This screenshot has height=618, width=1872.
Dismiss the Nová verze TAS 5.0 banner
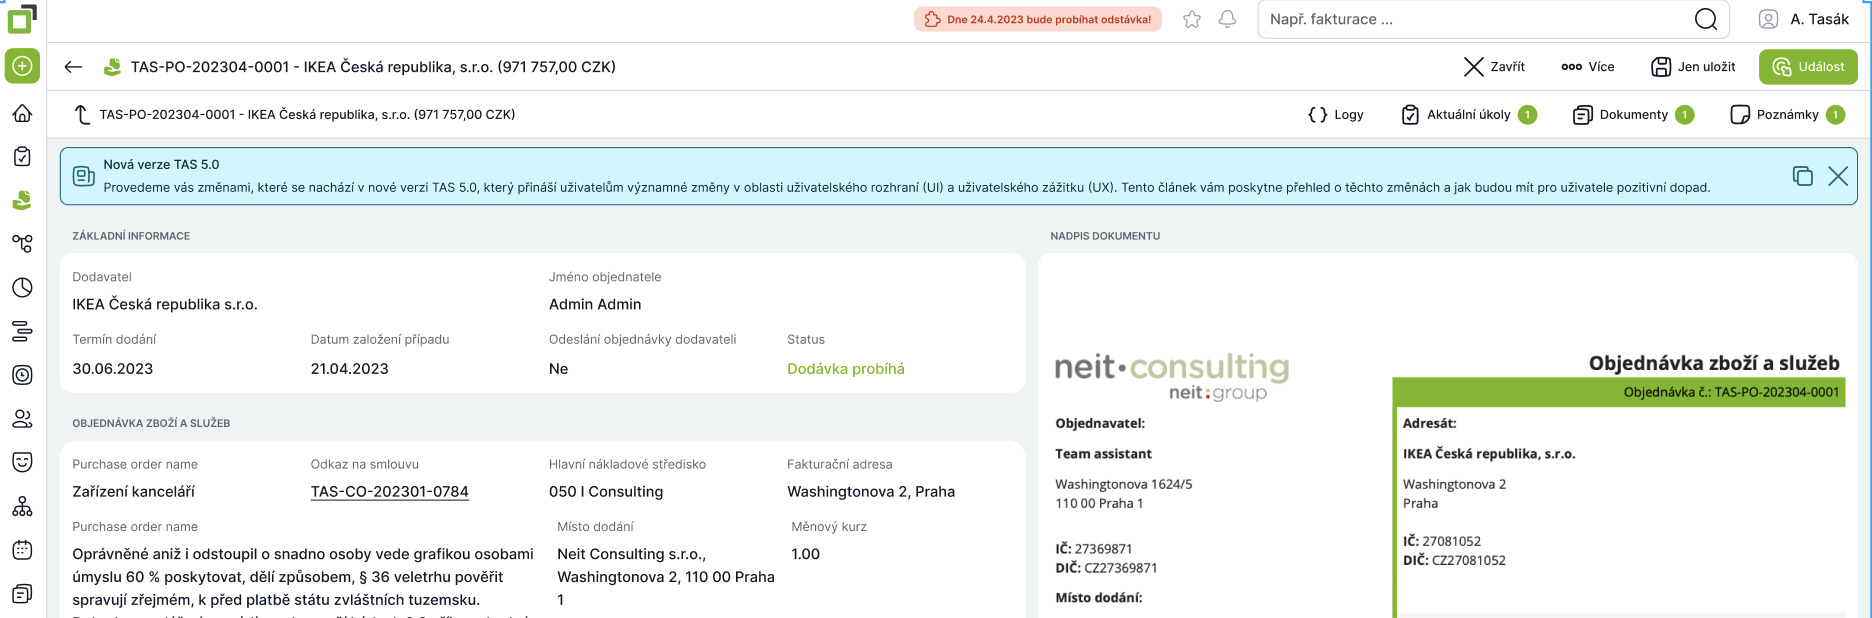[x=1838, y=176]
